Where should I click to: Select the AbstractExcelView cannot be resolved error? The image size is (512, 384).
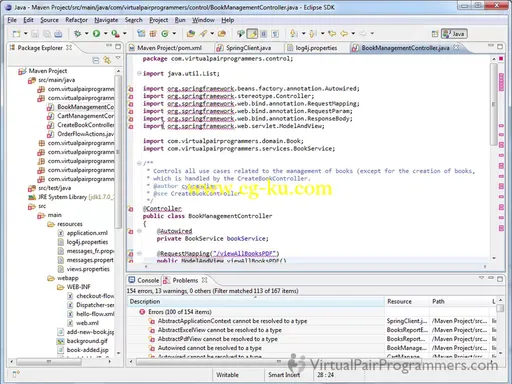[x=219, y=330]
